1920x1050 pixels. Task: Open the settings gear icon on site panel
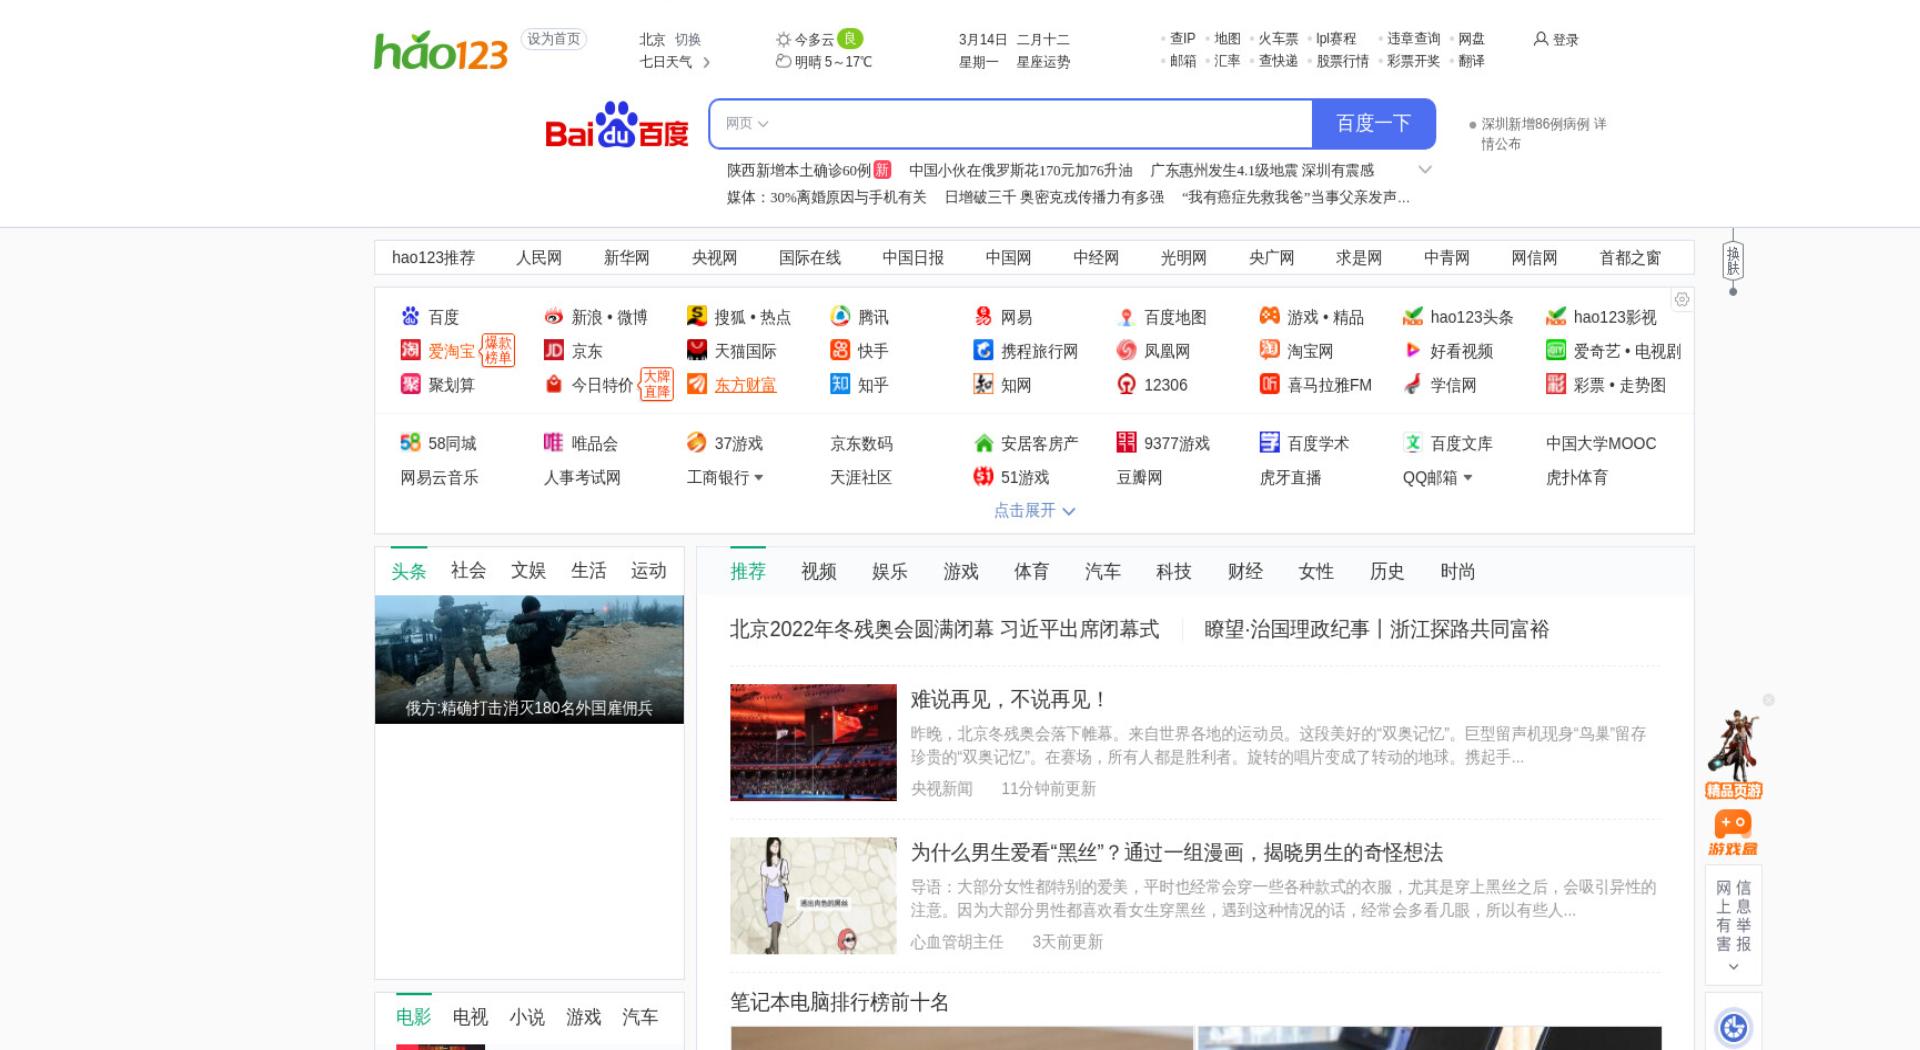1682,299
